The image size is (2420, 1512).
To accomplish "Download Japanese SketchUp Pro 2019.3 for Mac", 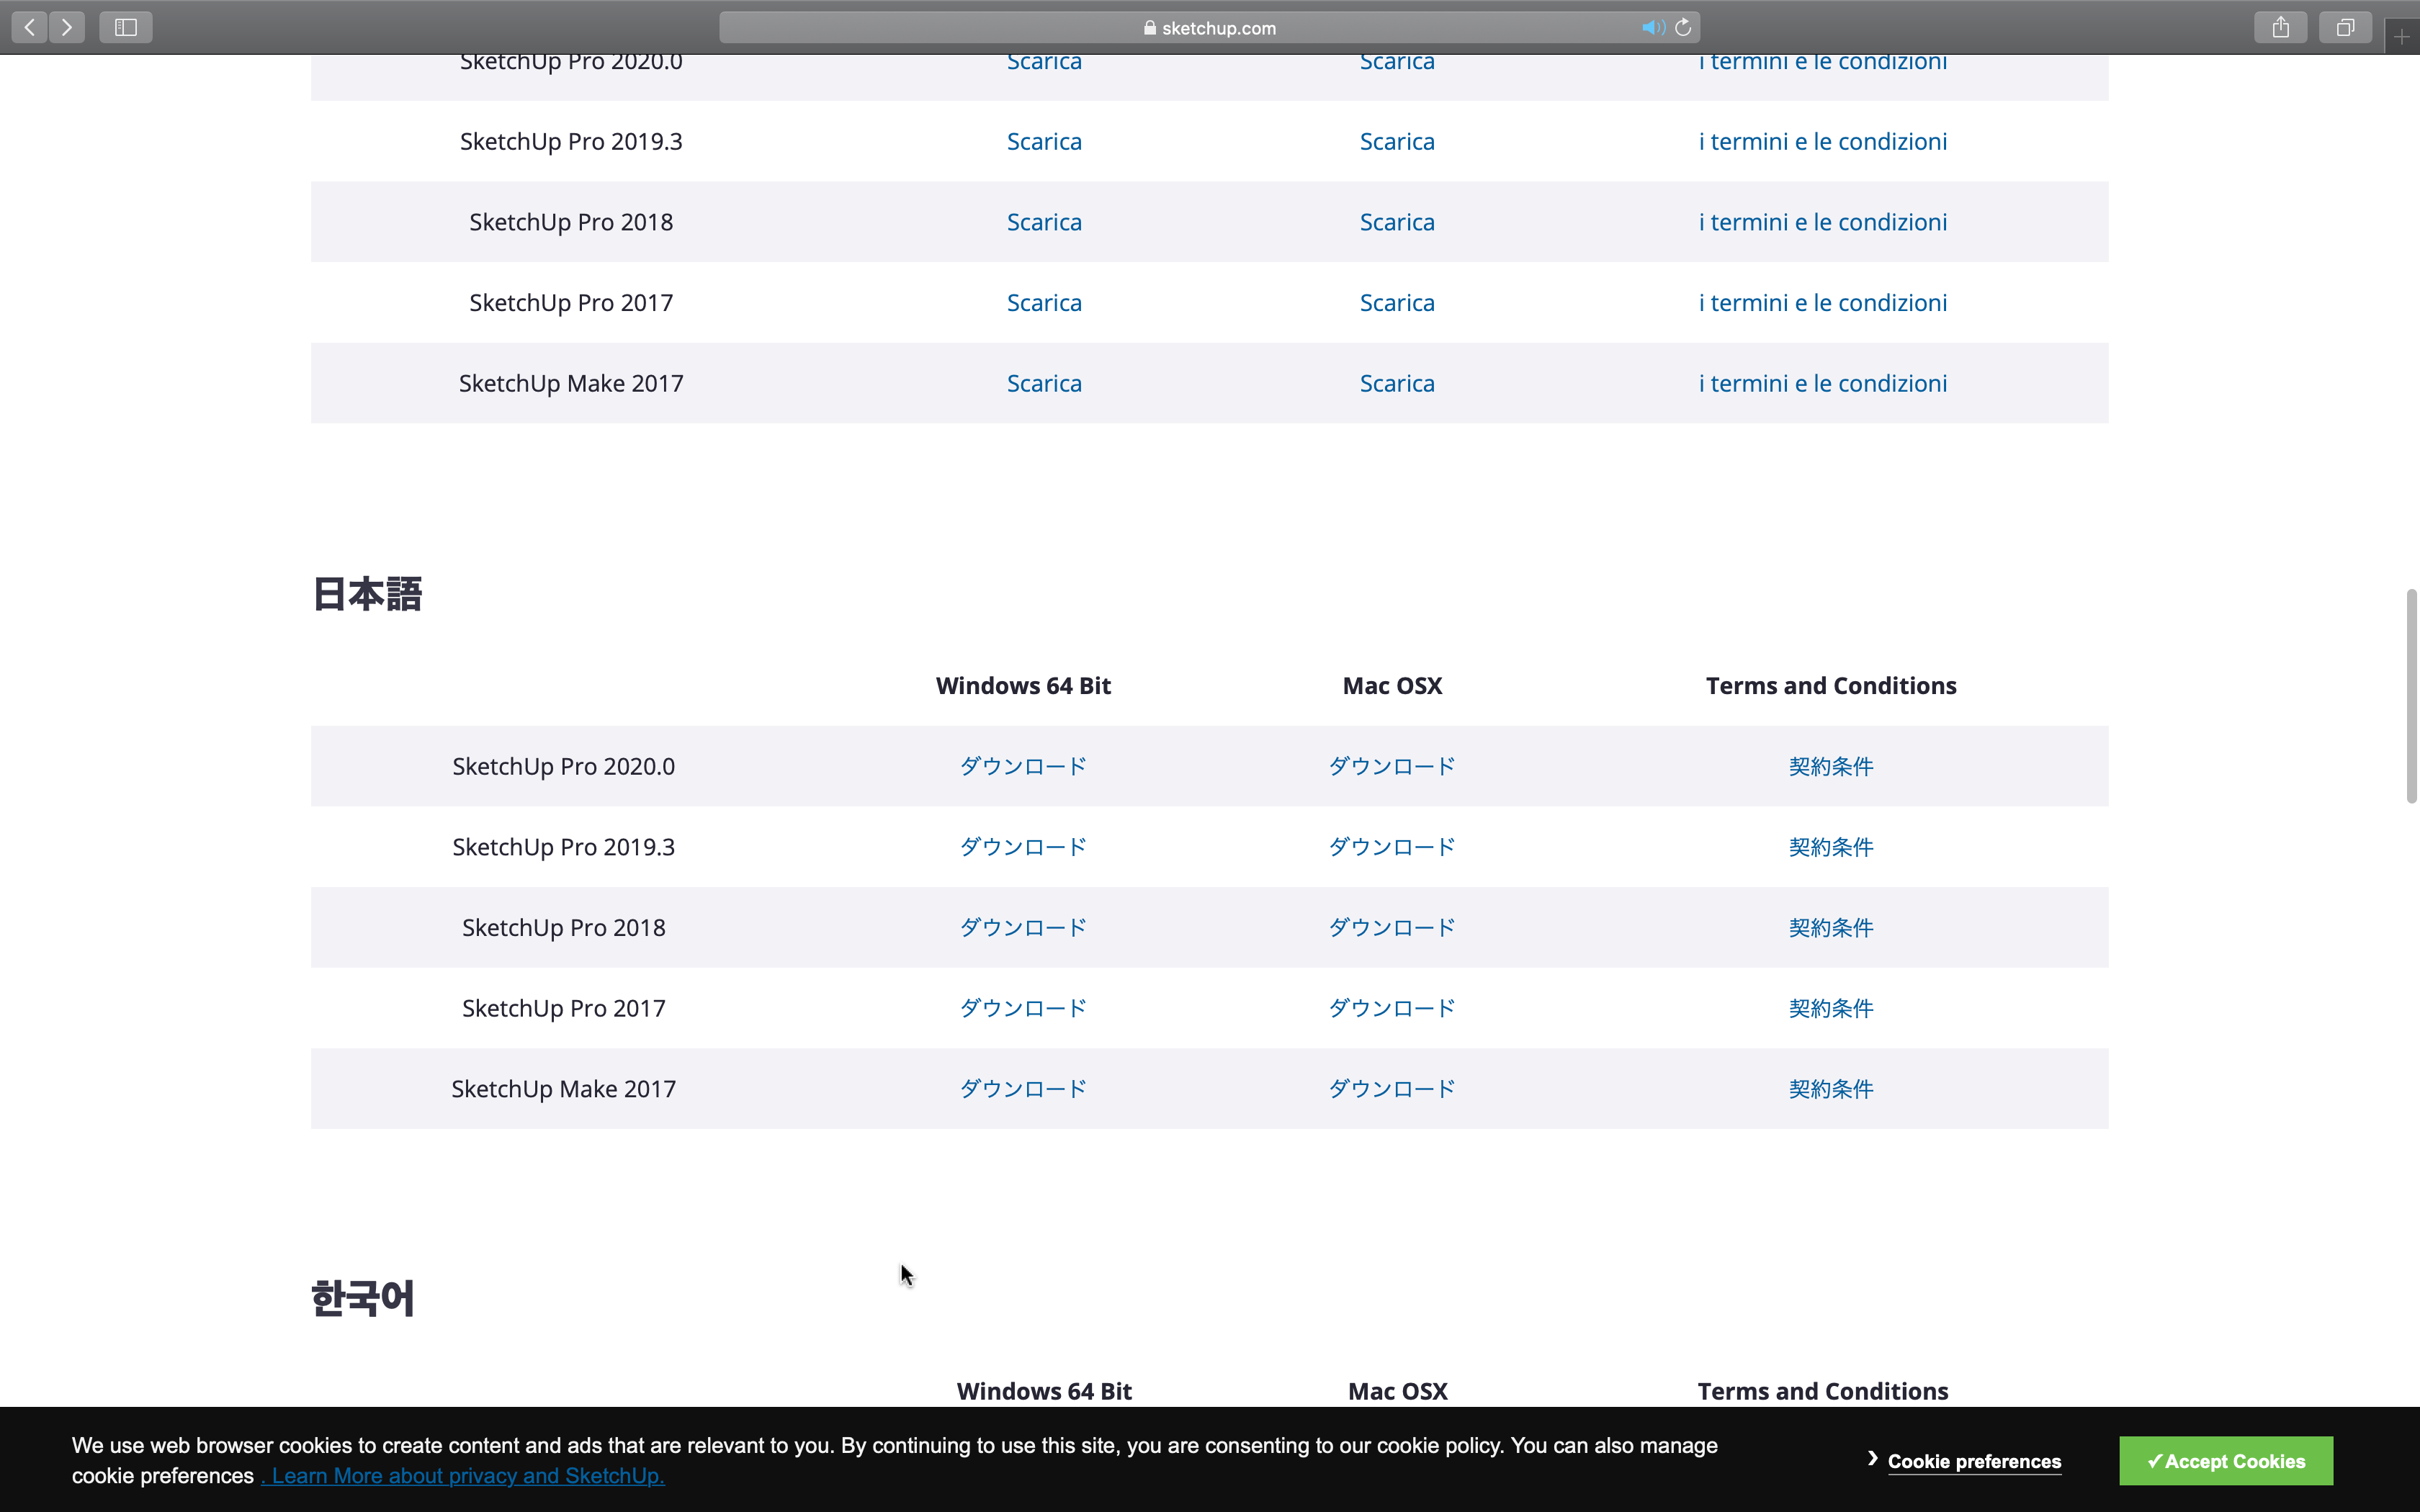I will (1392, 847).
